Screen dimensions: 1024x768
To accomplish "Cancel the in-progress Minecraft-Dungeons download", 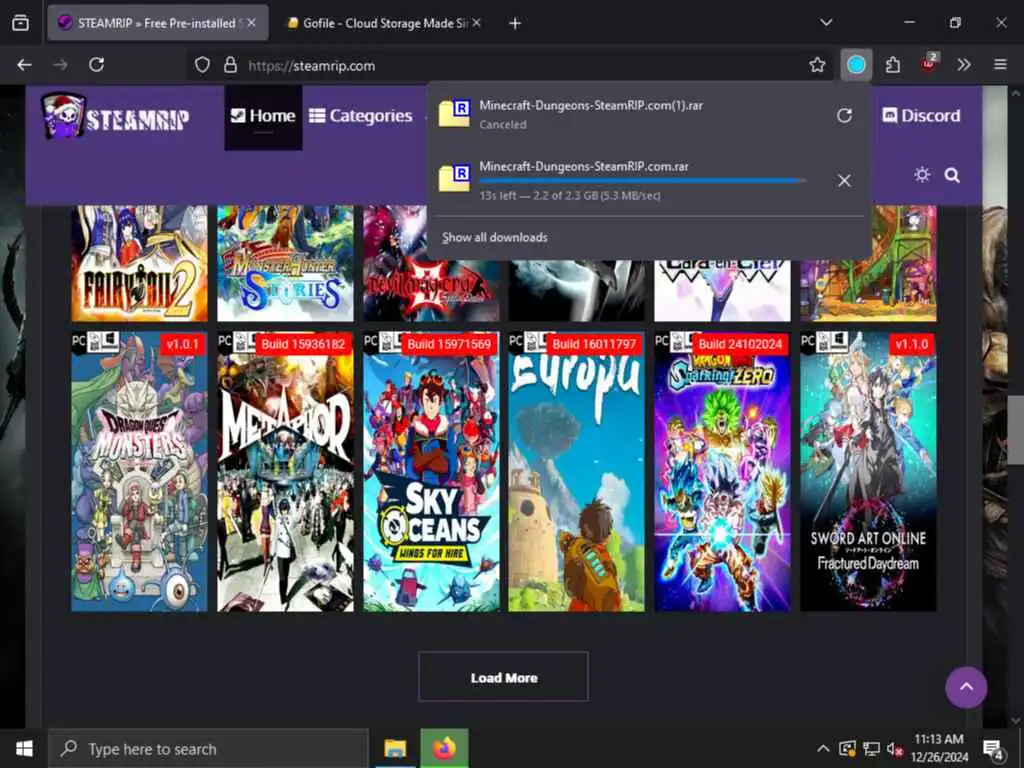I will point(844,181).
